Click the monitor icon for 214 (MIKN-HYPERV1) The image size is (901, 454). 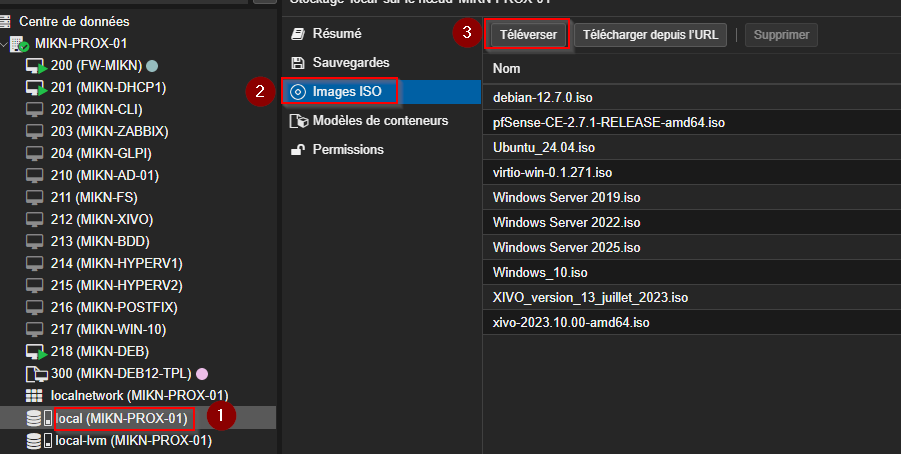point(34,263)
